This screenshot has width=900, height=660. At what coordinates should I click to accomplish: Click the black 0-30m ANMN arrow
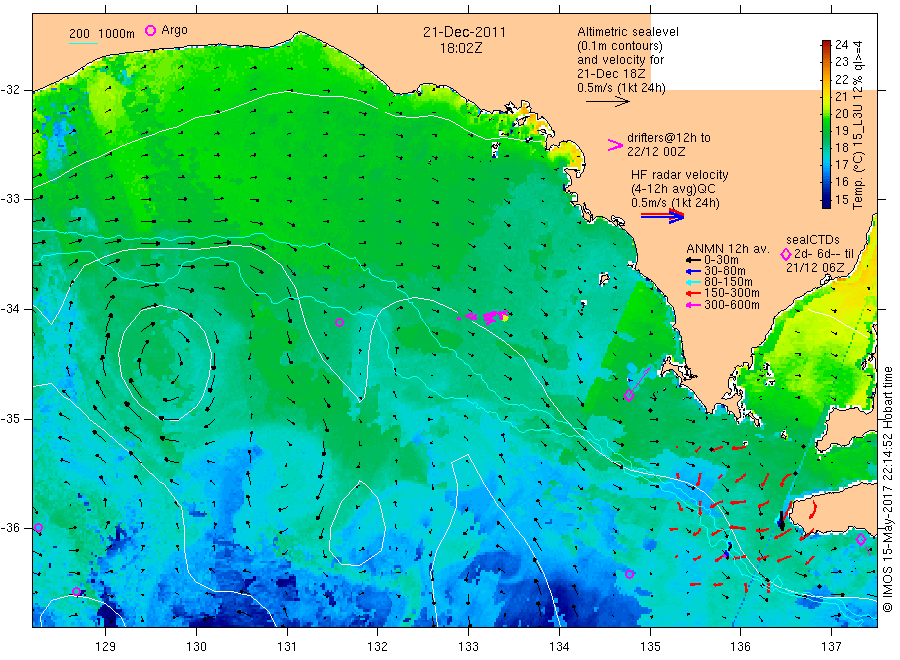693,260
